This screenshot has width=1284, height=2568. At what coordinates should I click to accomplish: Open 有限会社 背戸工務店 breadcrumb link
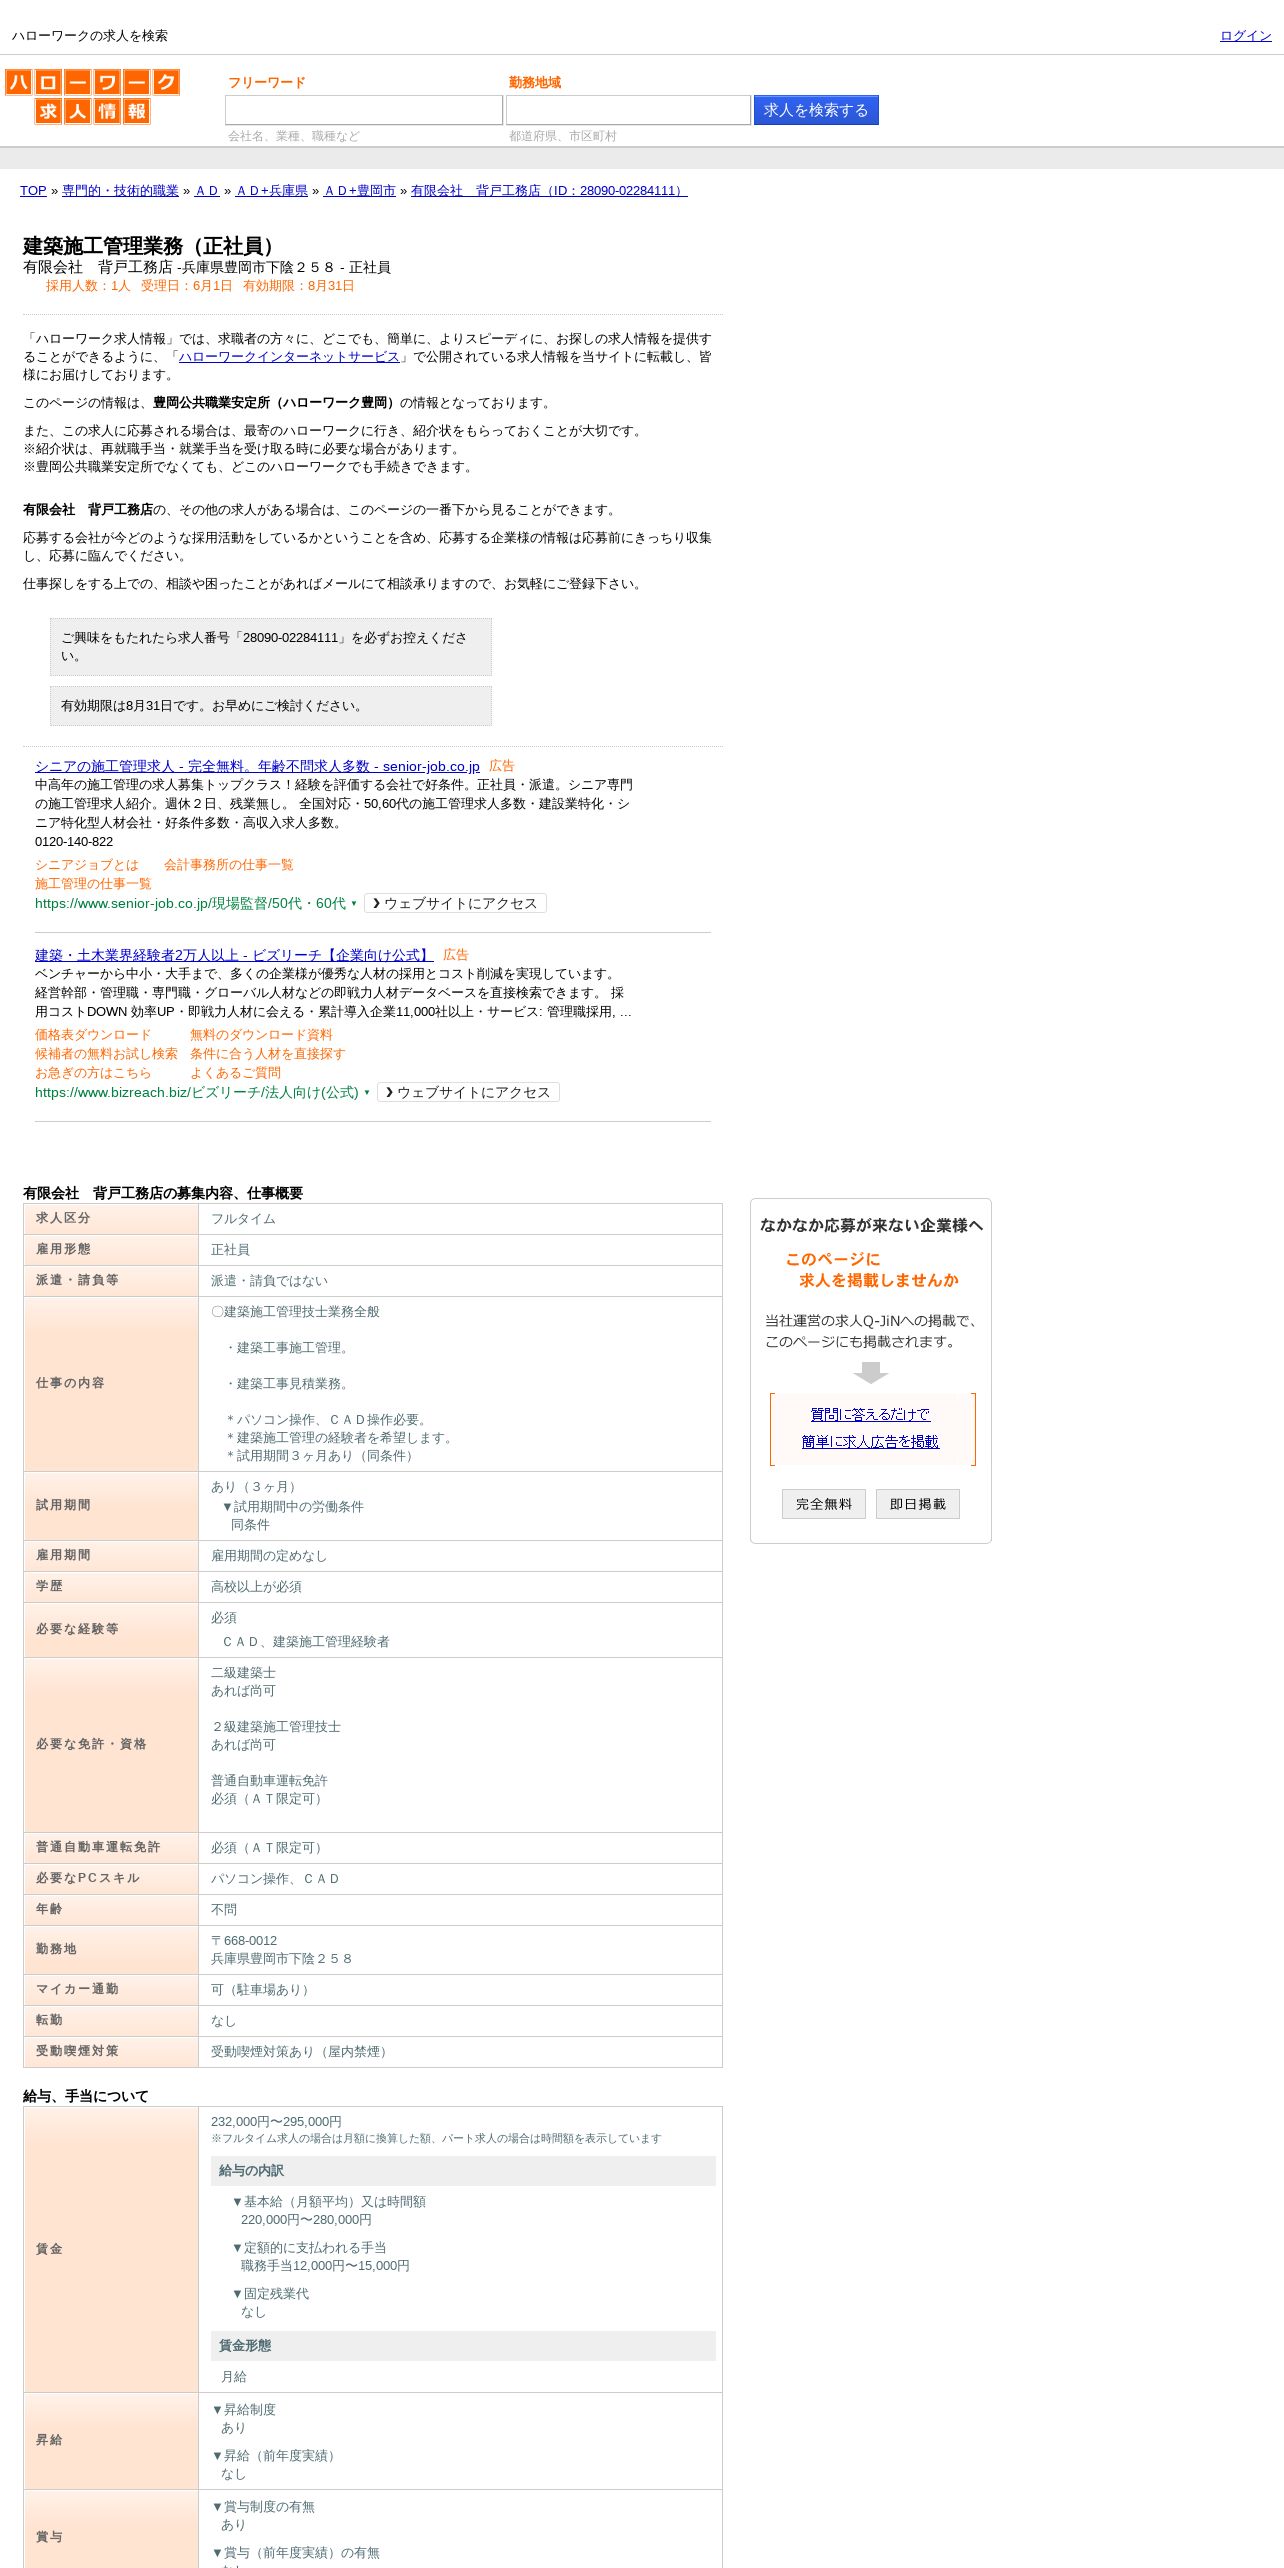point(549,191)
